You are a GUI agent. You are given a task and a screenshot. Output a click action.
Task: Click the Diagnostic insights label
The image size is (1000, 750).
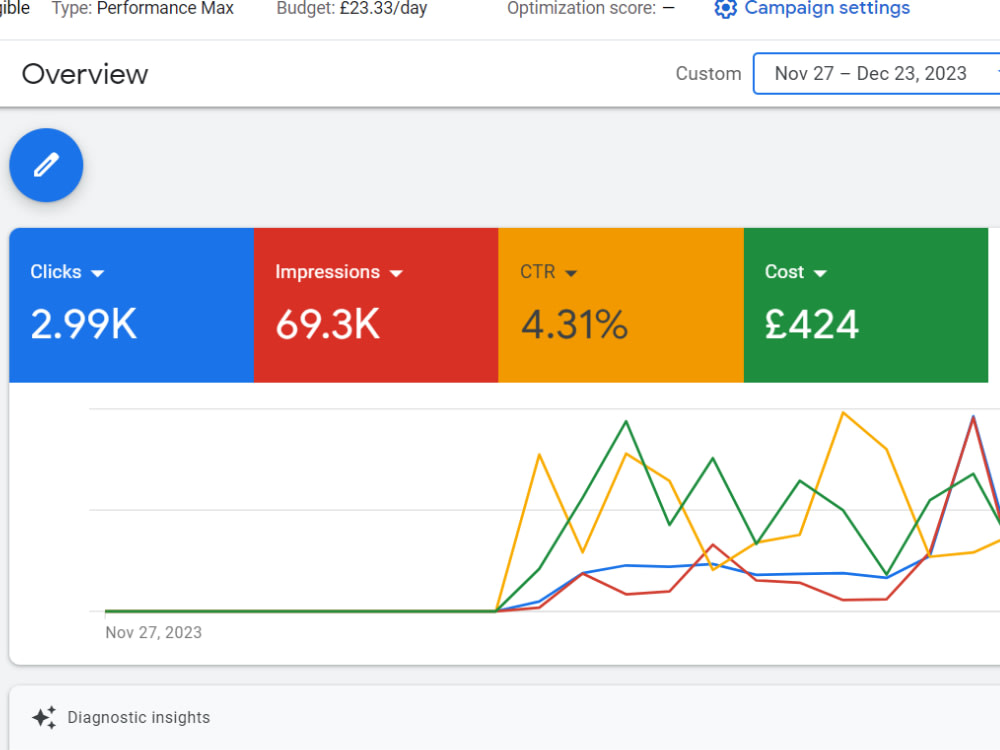[x=138, y=717]
